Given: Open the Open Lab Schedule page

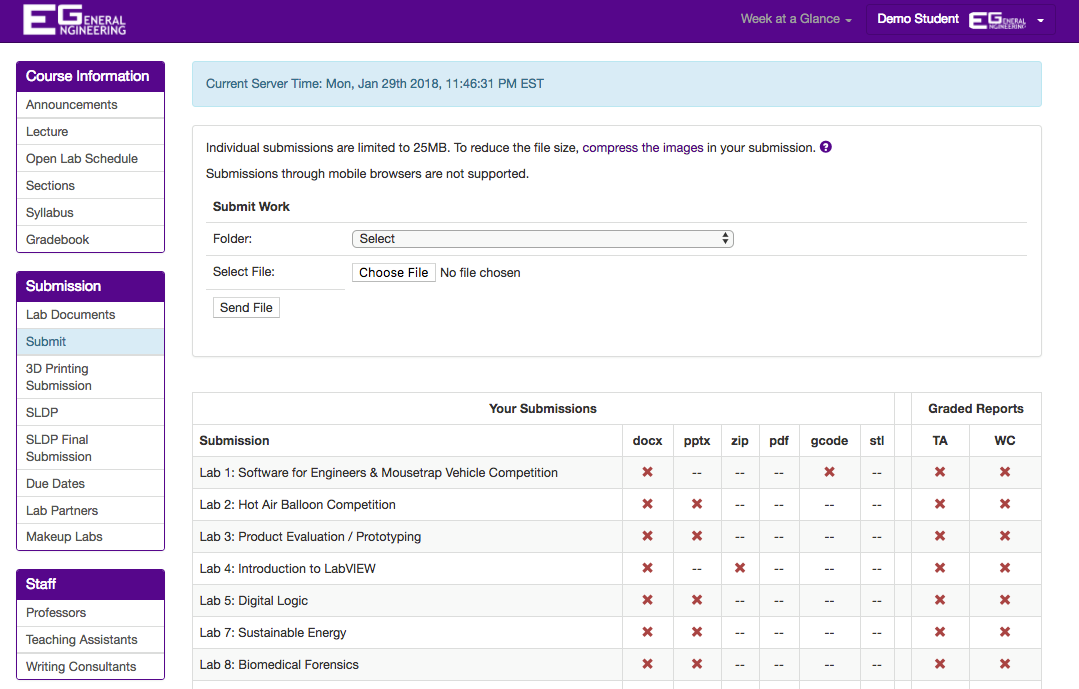Looking at the screenshot, I should point(90,158).
